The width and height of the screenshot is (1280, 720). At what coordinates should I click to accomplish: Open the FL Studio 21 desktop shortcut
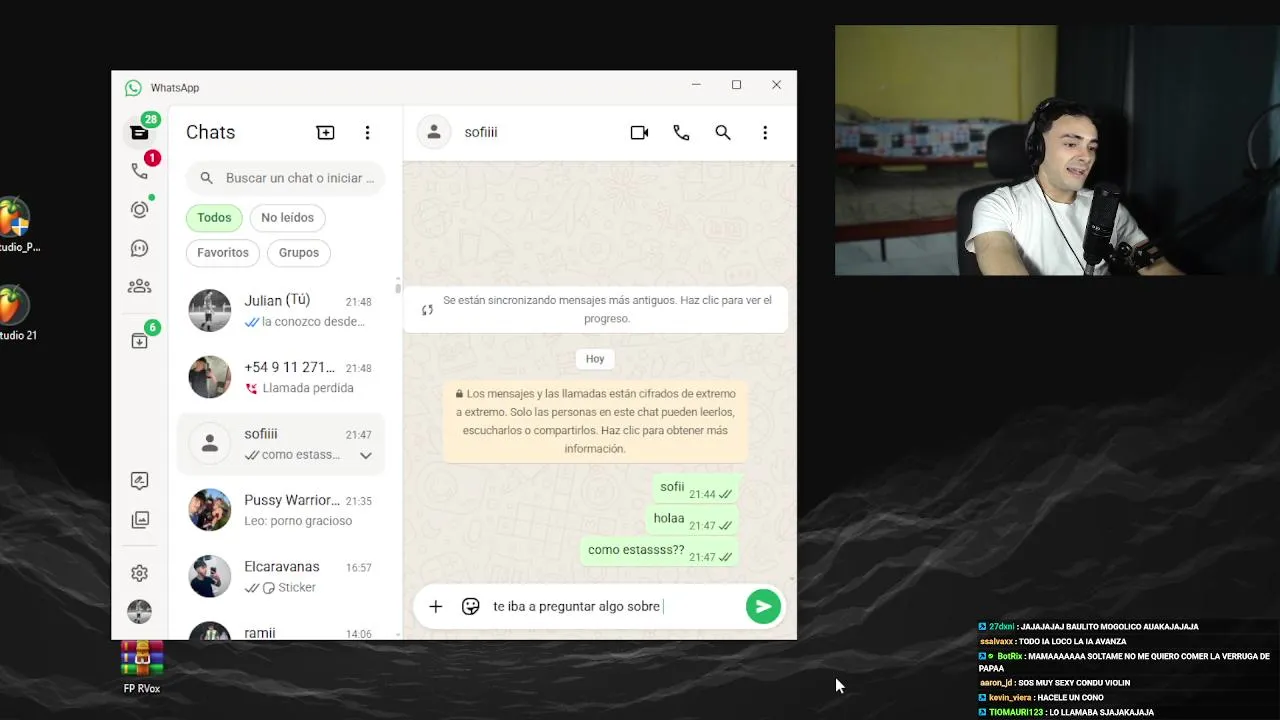[x=16, y=313]
